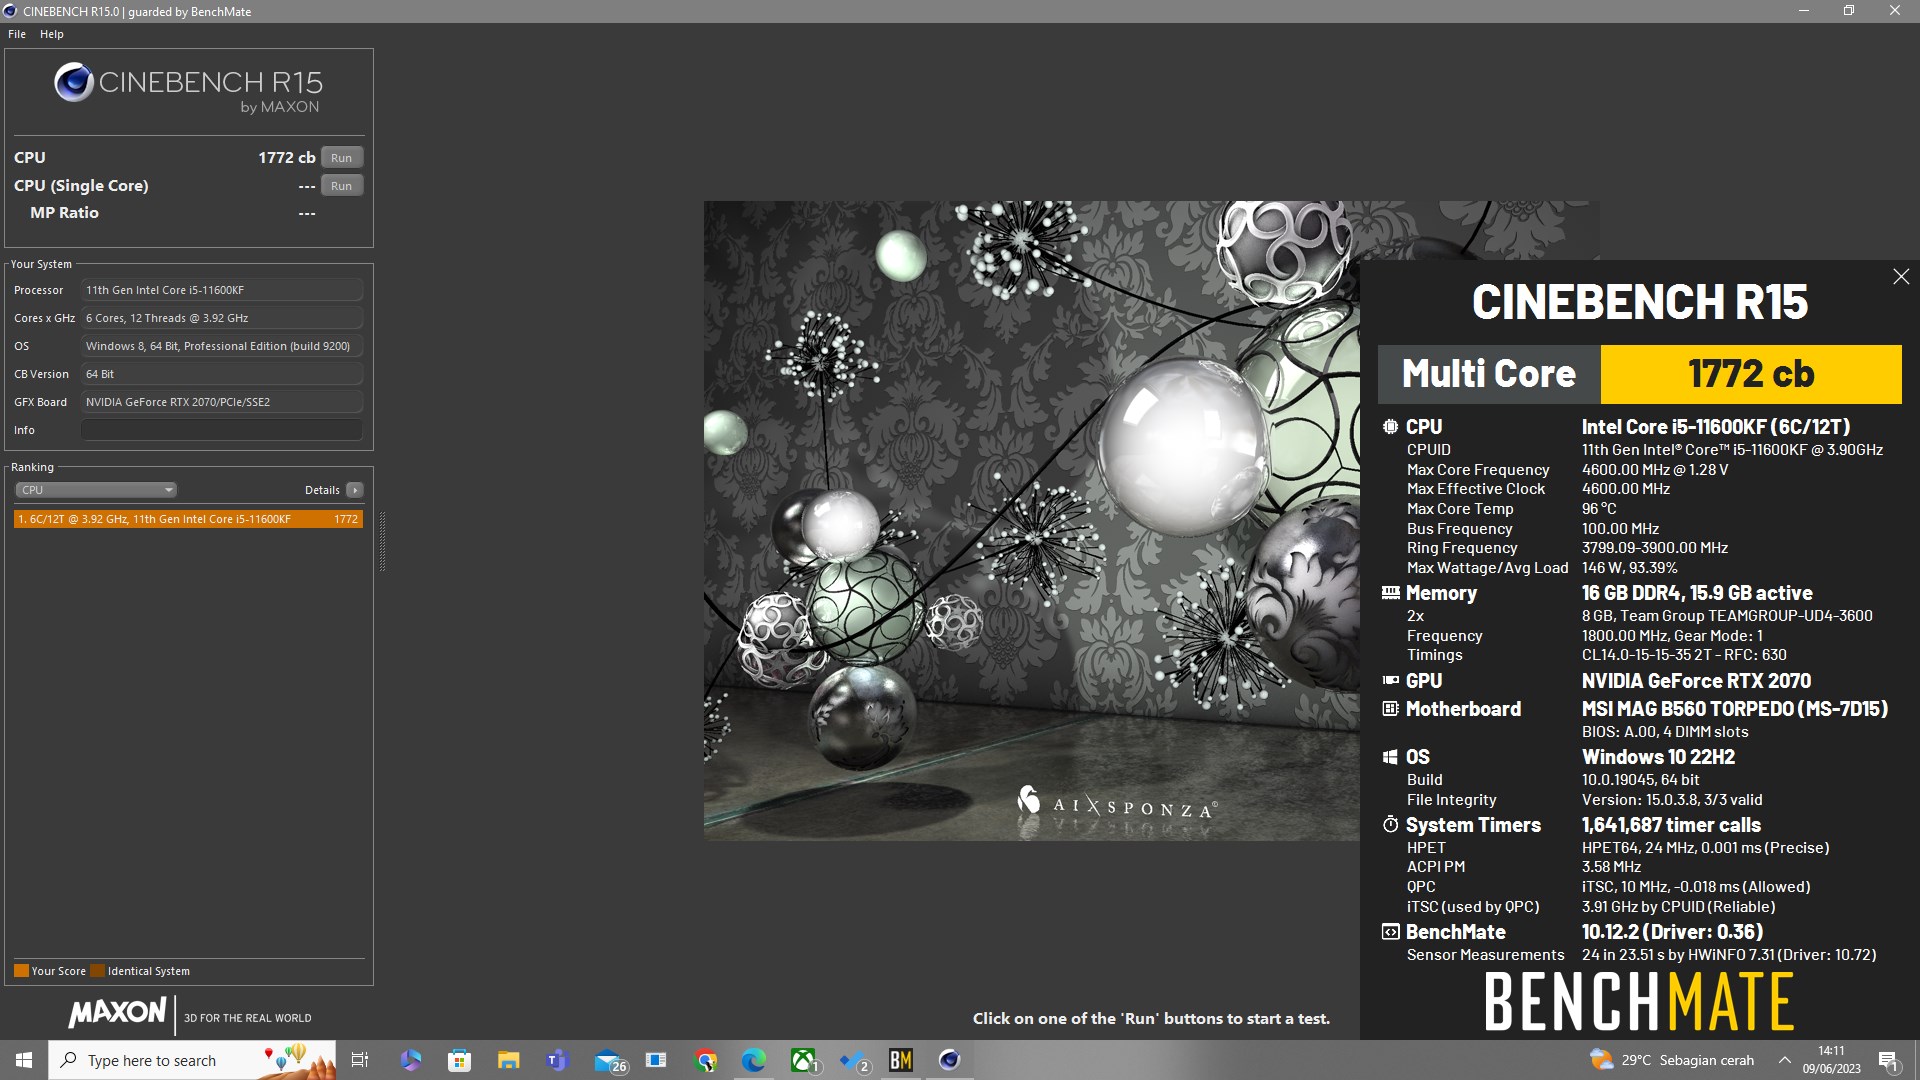Viewport: 1920px width, 1080px height.
Task: Click the BenchMate section icon
Action: pos(1390,932)
